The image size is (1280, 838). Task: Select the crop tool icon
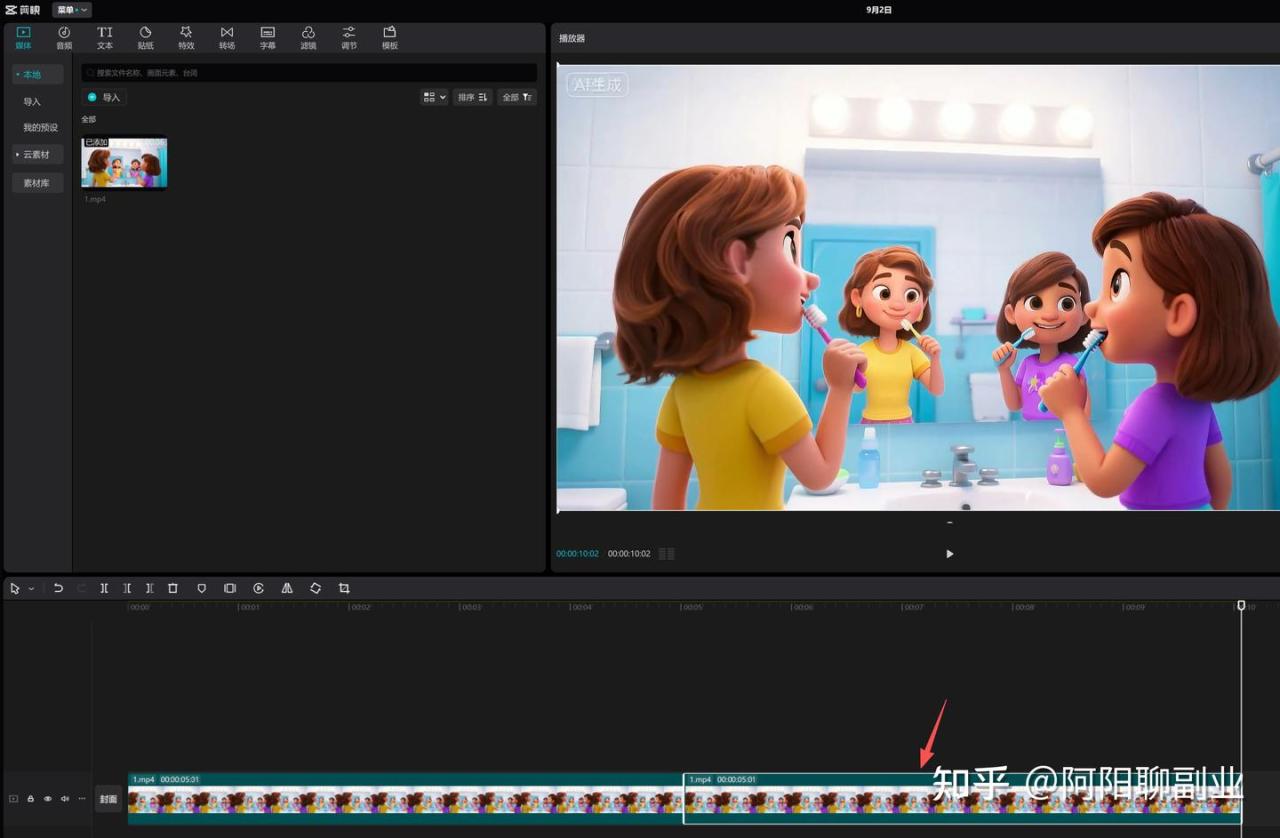click(x=344, y=589)
